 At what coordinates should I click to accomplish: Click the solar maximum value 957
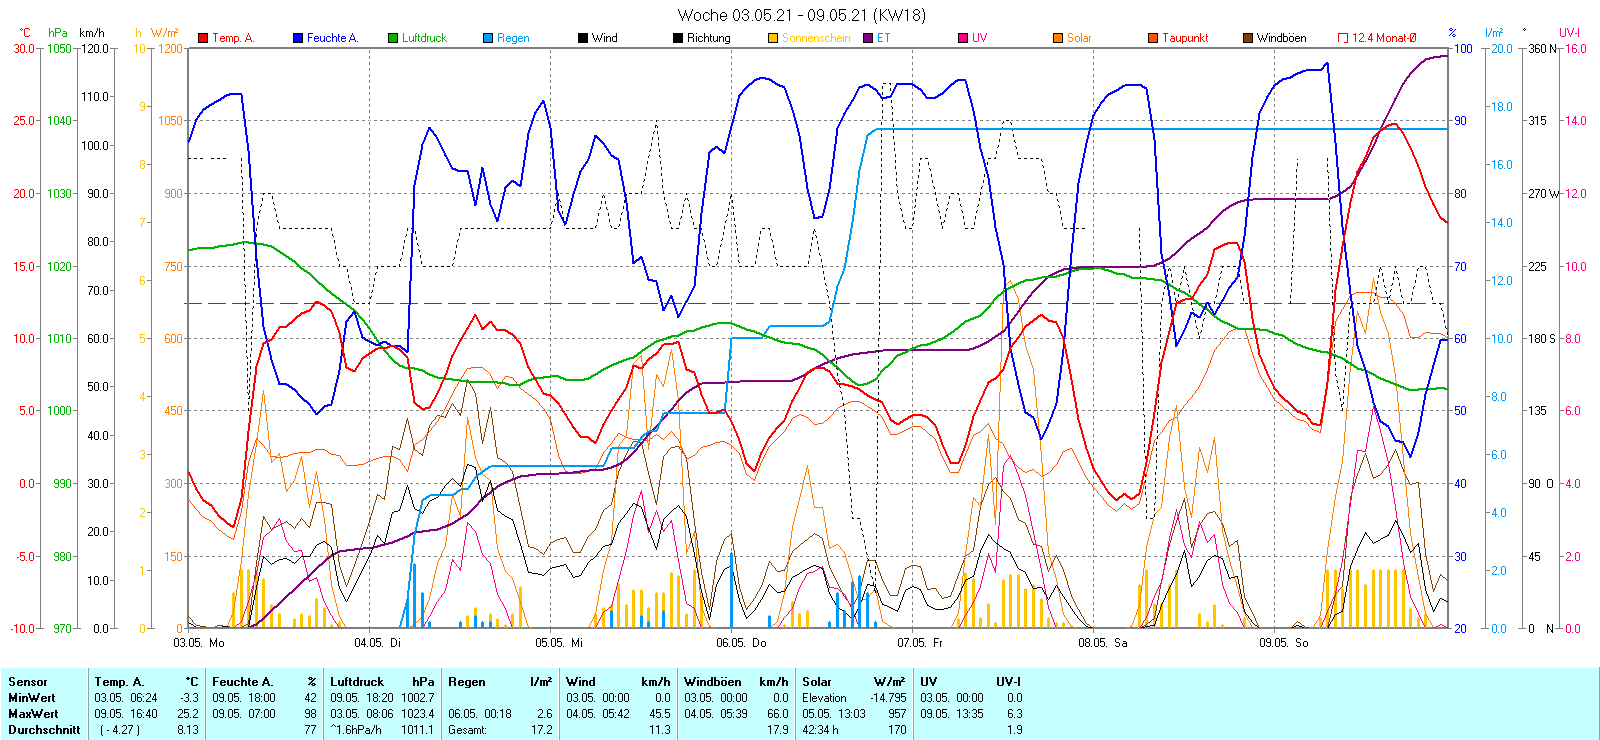(x=897, y=714)
